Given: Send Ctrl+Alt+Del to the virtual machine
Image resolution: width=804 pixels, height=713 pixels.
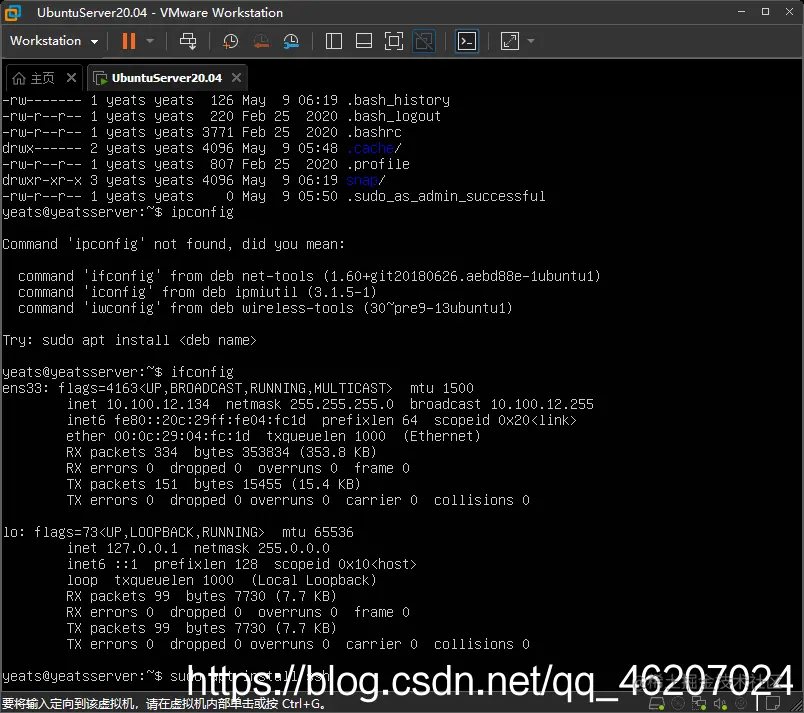Looking at the screenshot, I should [188, 41].
